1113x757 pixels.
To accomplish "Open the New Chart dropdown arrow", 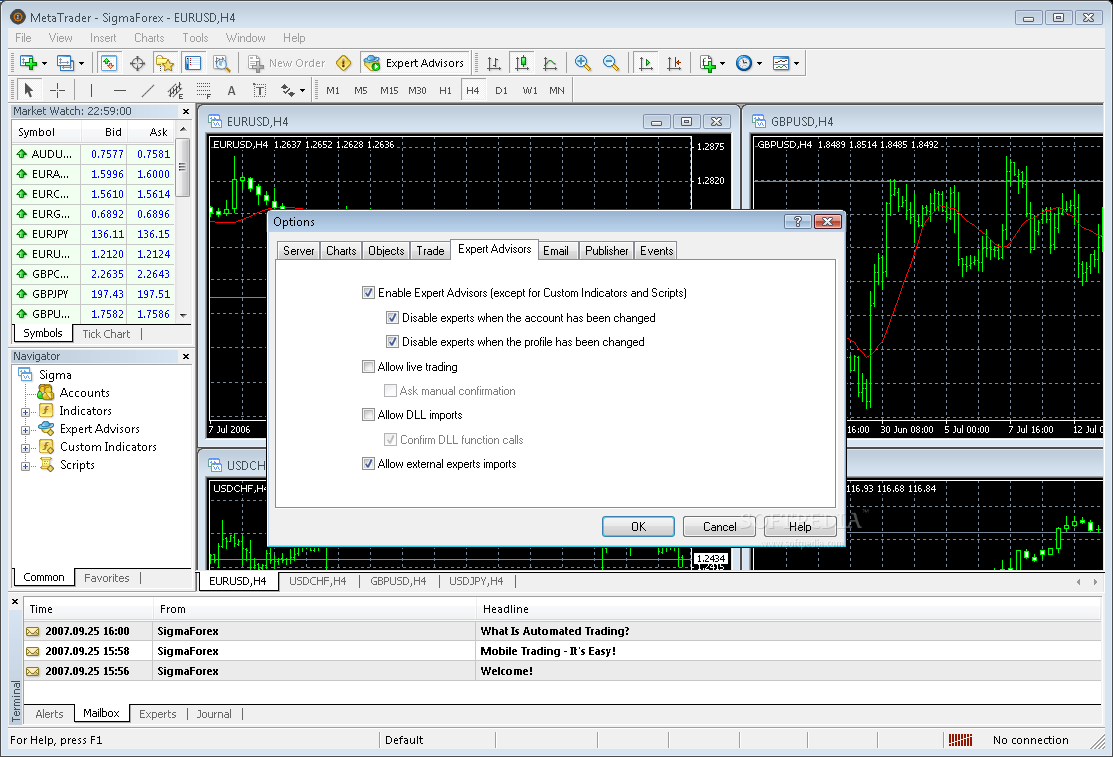I will [44, 63].
